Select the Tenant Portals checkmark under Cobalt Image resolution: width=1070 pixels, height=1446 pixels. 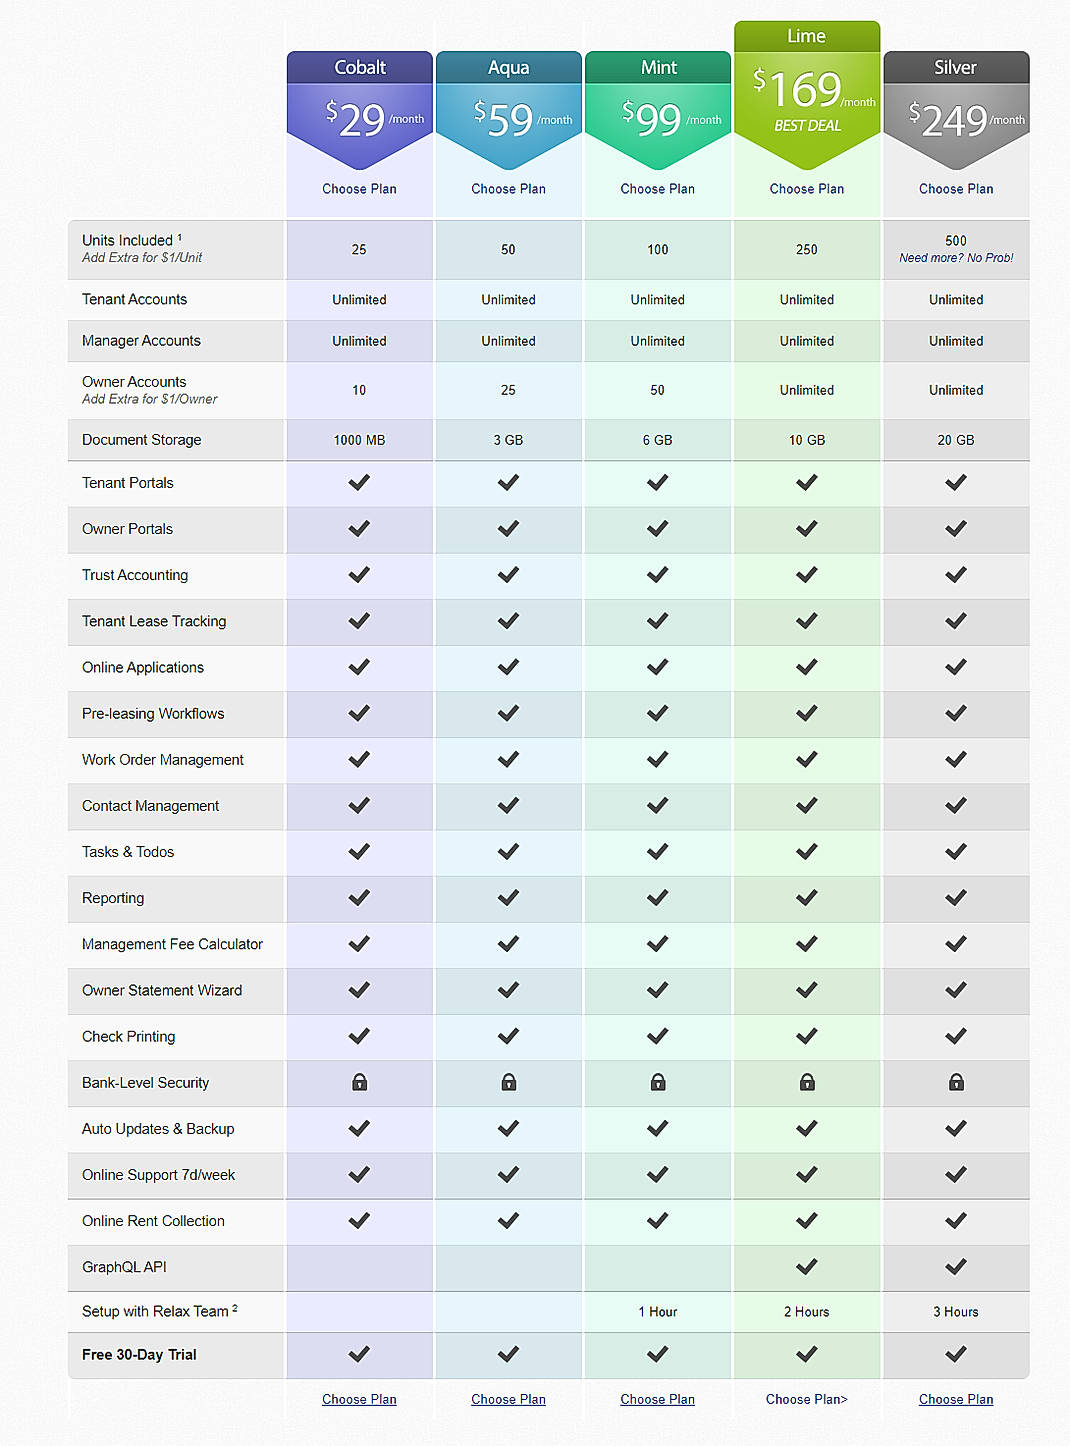[359, 483]
